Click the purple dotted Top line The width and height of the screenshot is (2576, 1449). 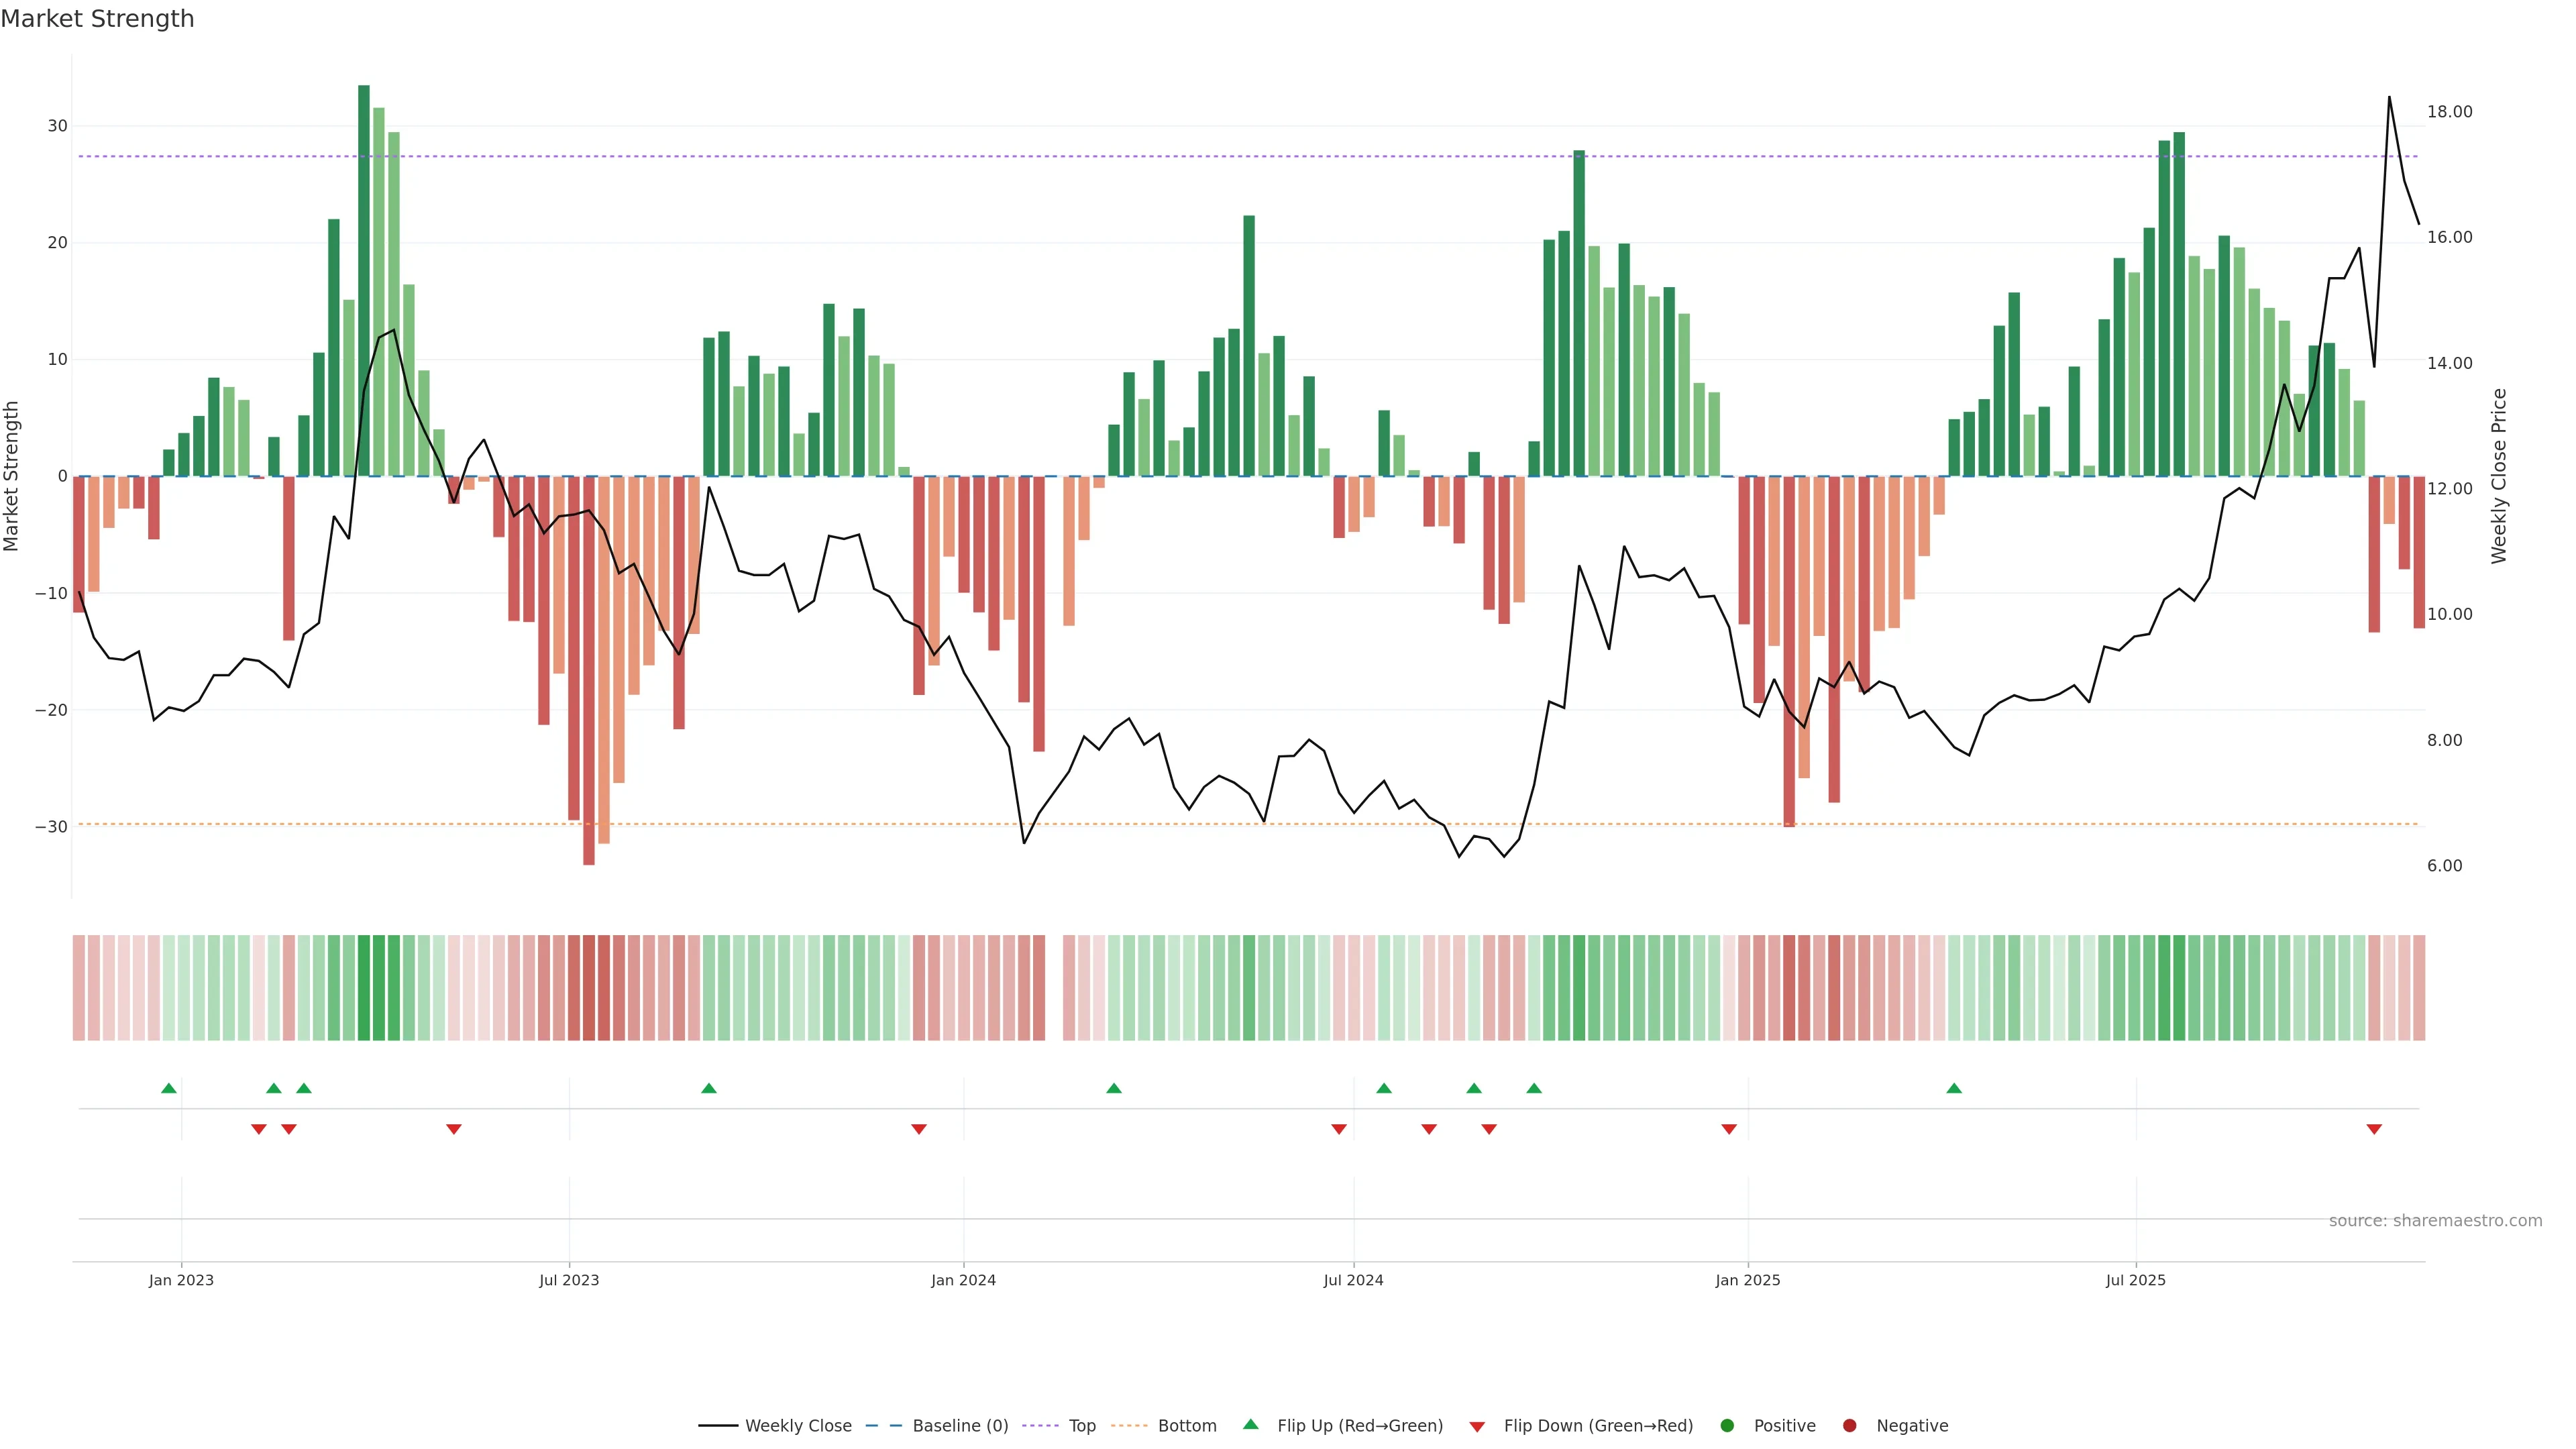pyautogui.click(x=1000, y=157)
